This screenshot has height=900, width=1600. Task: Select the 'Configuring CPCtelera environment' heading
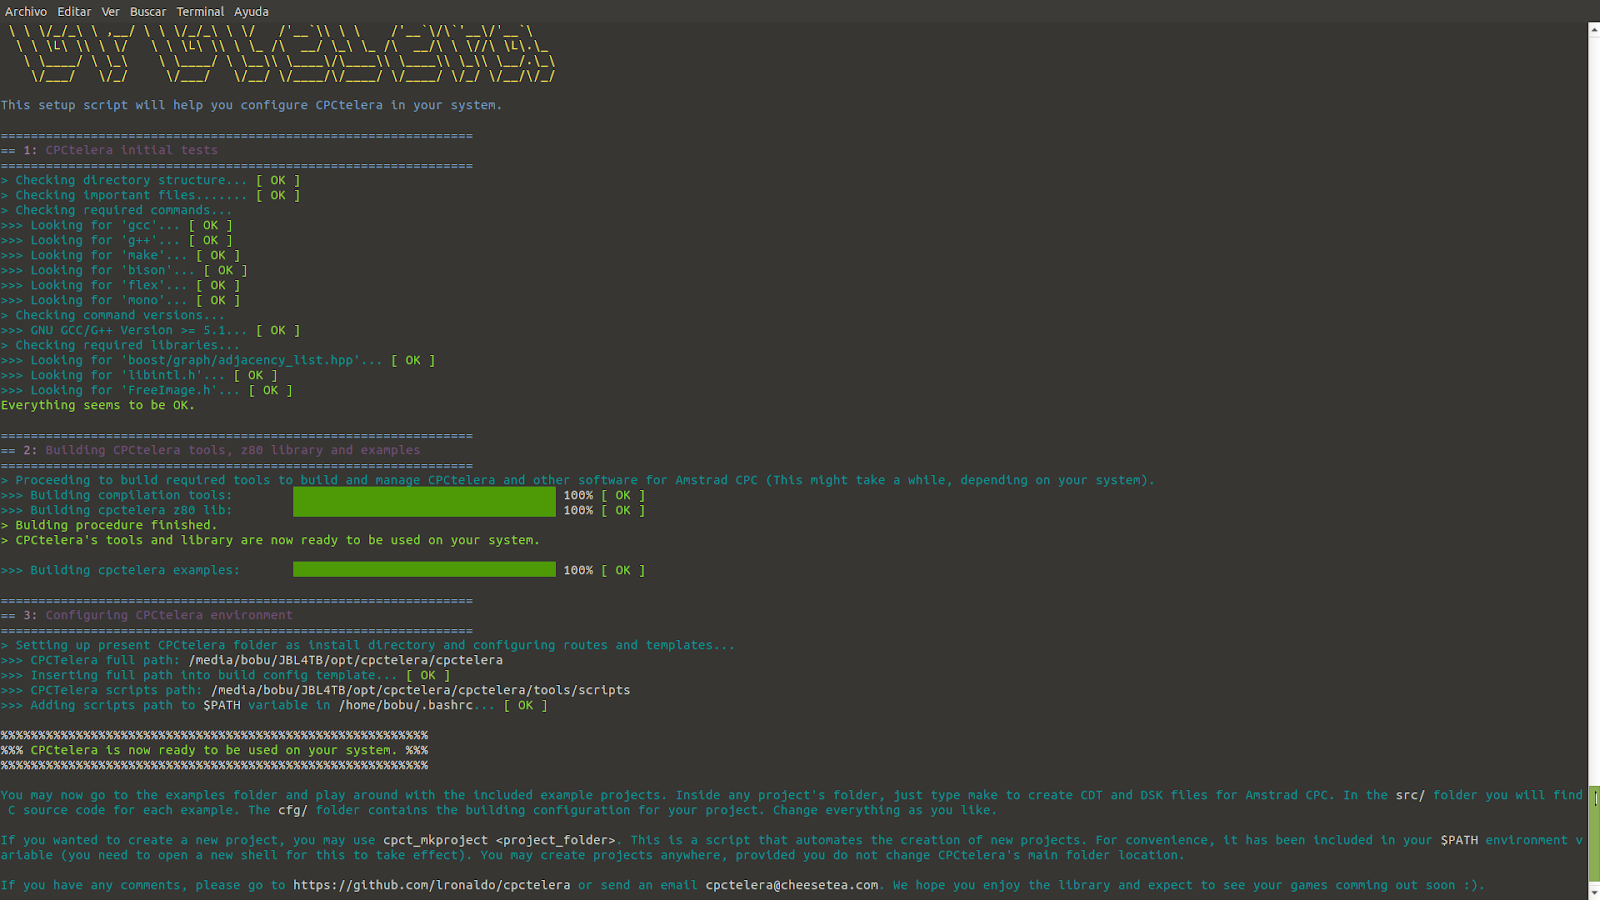pos(169,615)
